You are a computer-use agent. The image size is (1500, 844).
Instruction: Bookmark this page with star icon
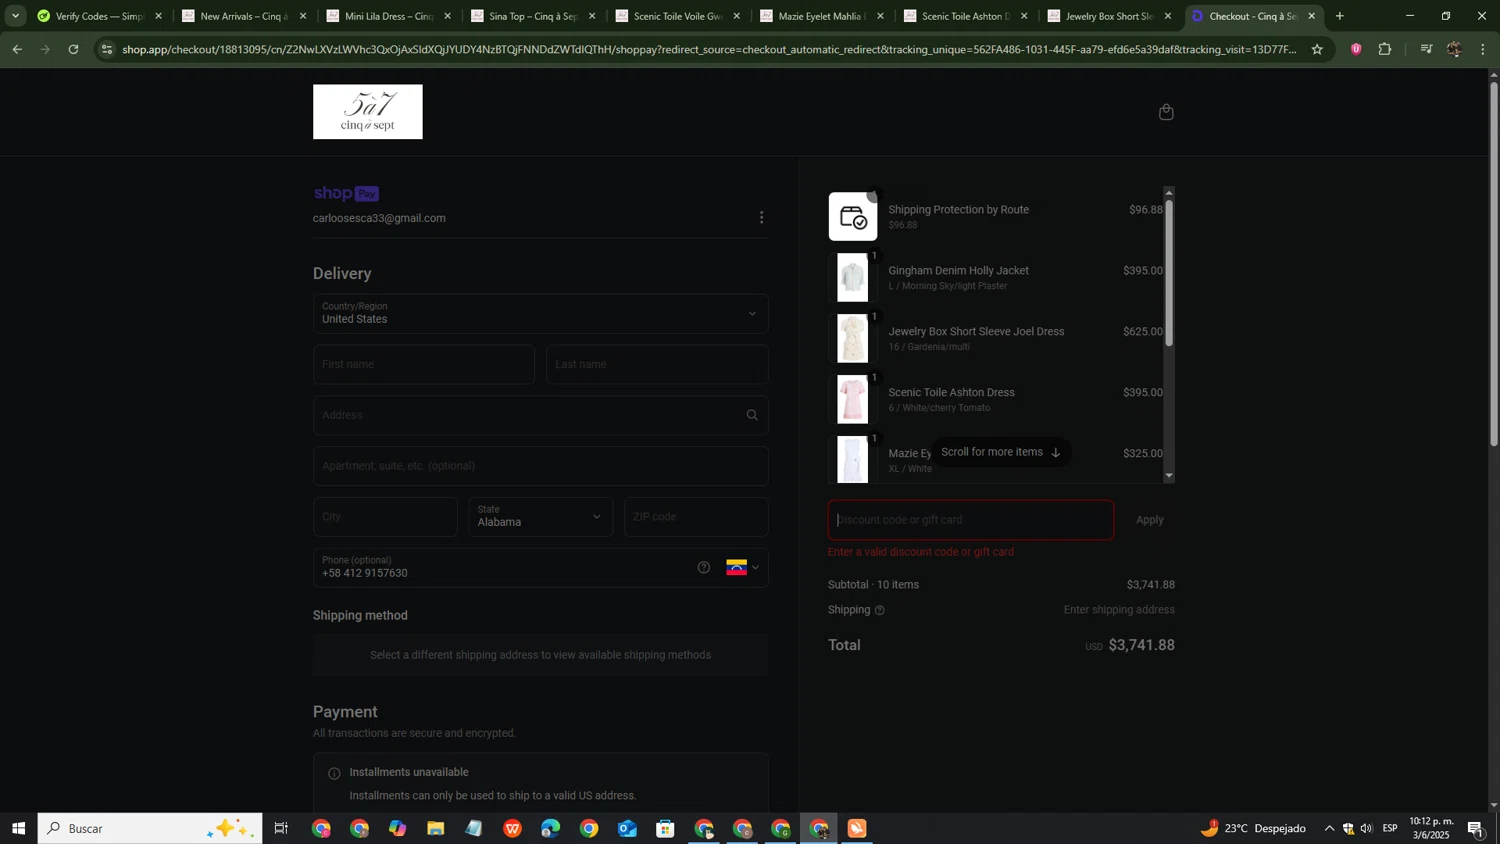click(x=1317, y=49)
